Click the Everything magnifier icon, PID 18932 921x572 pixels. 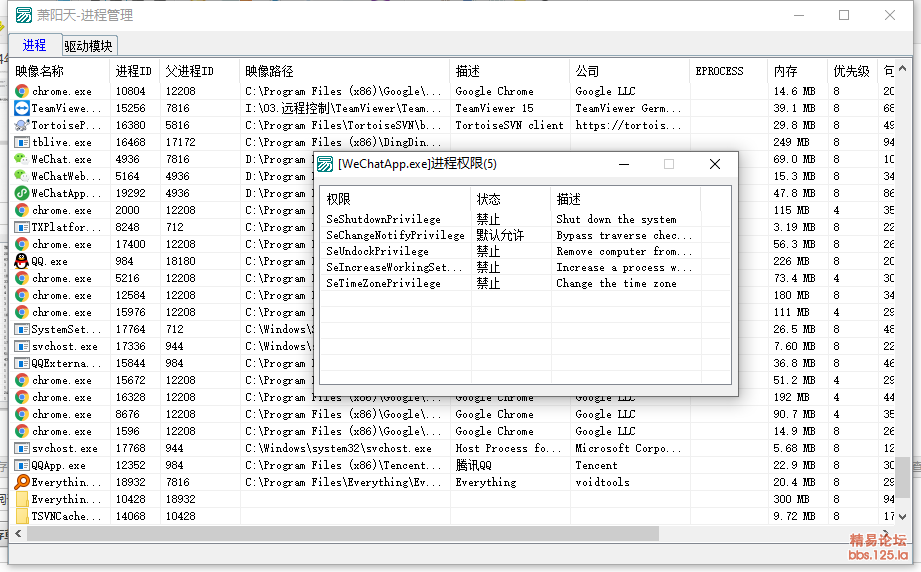[22, 482]
